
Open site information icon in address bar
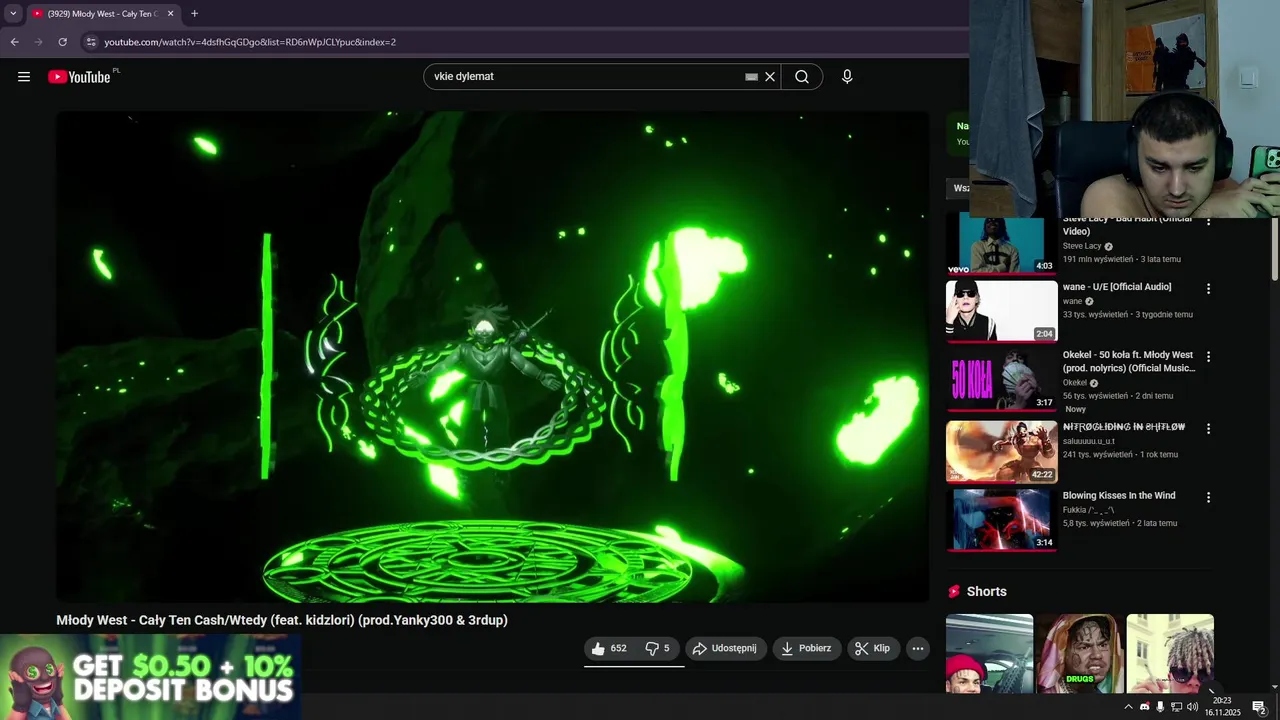[x=90, y=42]
